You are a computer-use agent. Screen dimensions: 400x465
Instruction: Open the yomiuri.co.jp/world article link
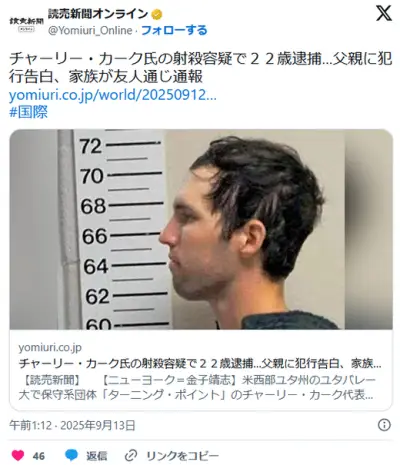point(113,95)
